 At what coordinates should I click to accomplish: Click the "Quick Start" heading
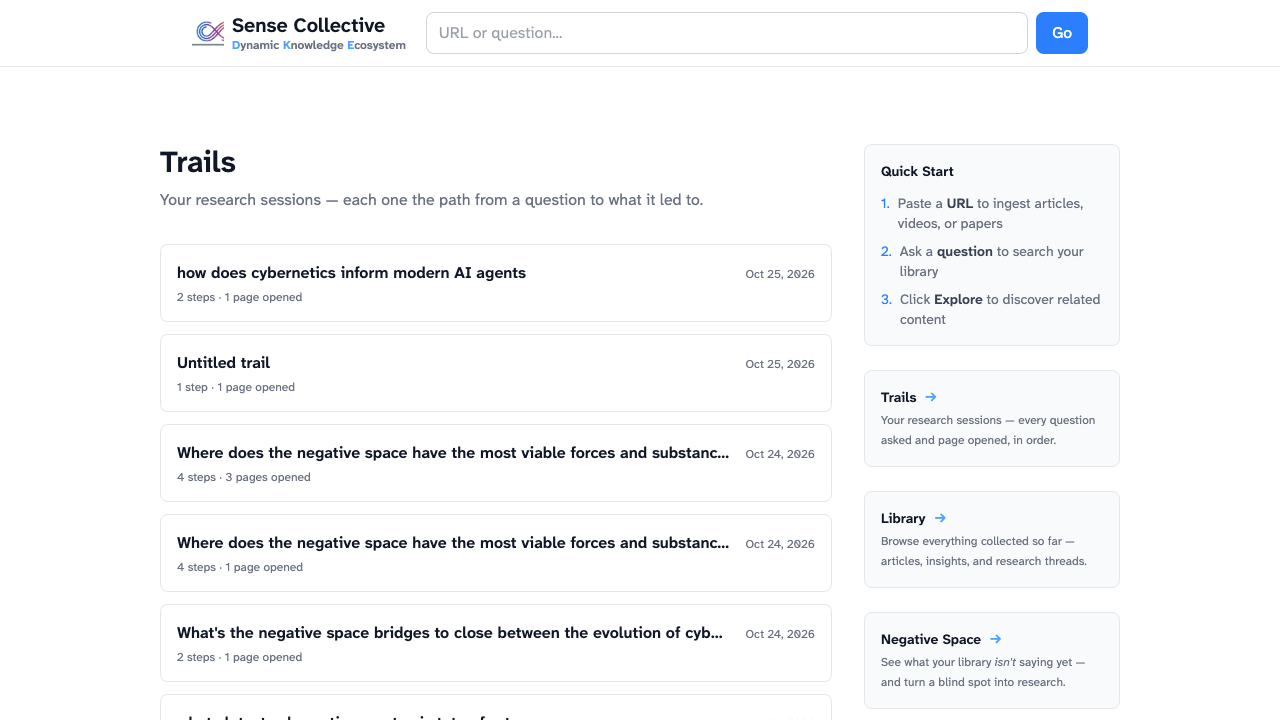917,171
